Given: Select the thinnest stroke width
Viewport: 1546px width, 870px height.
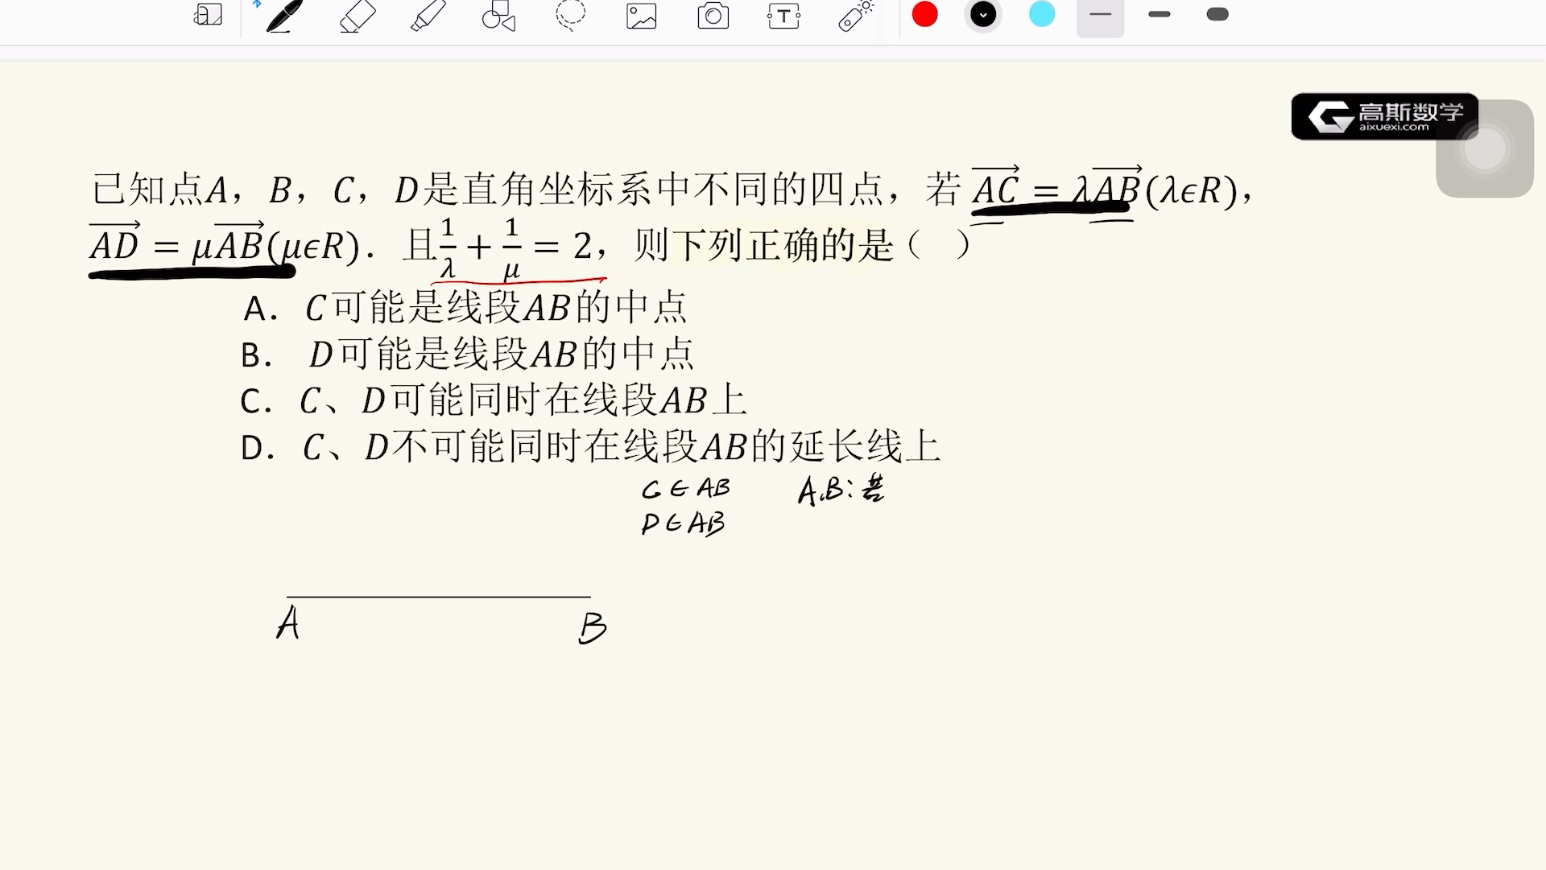Looking at the screenshot, I should coord(1100,15).
